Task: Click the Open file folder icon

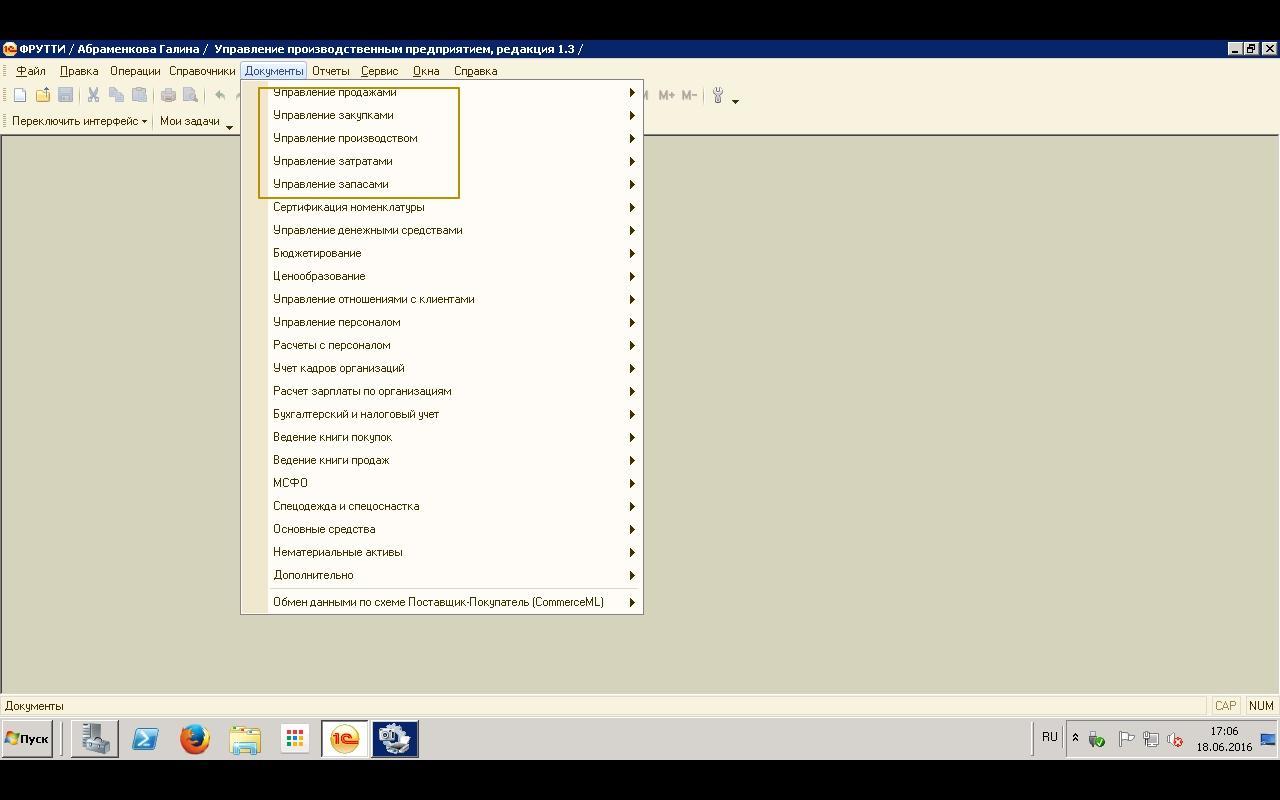Action: 43,95
